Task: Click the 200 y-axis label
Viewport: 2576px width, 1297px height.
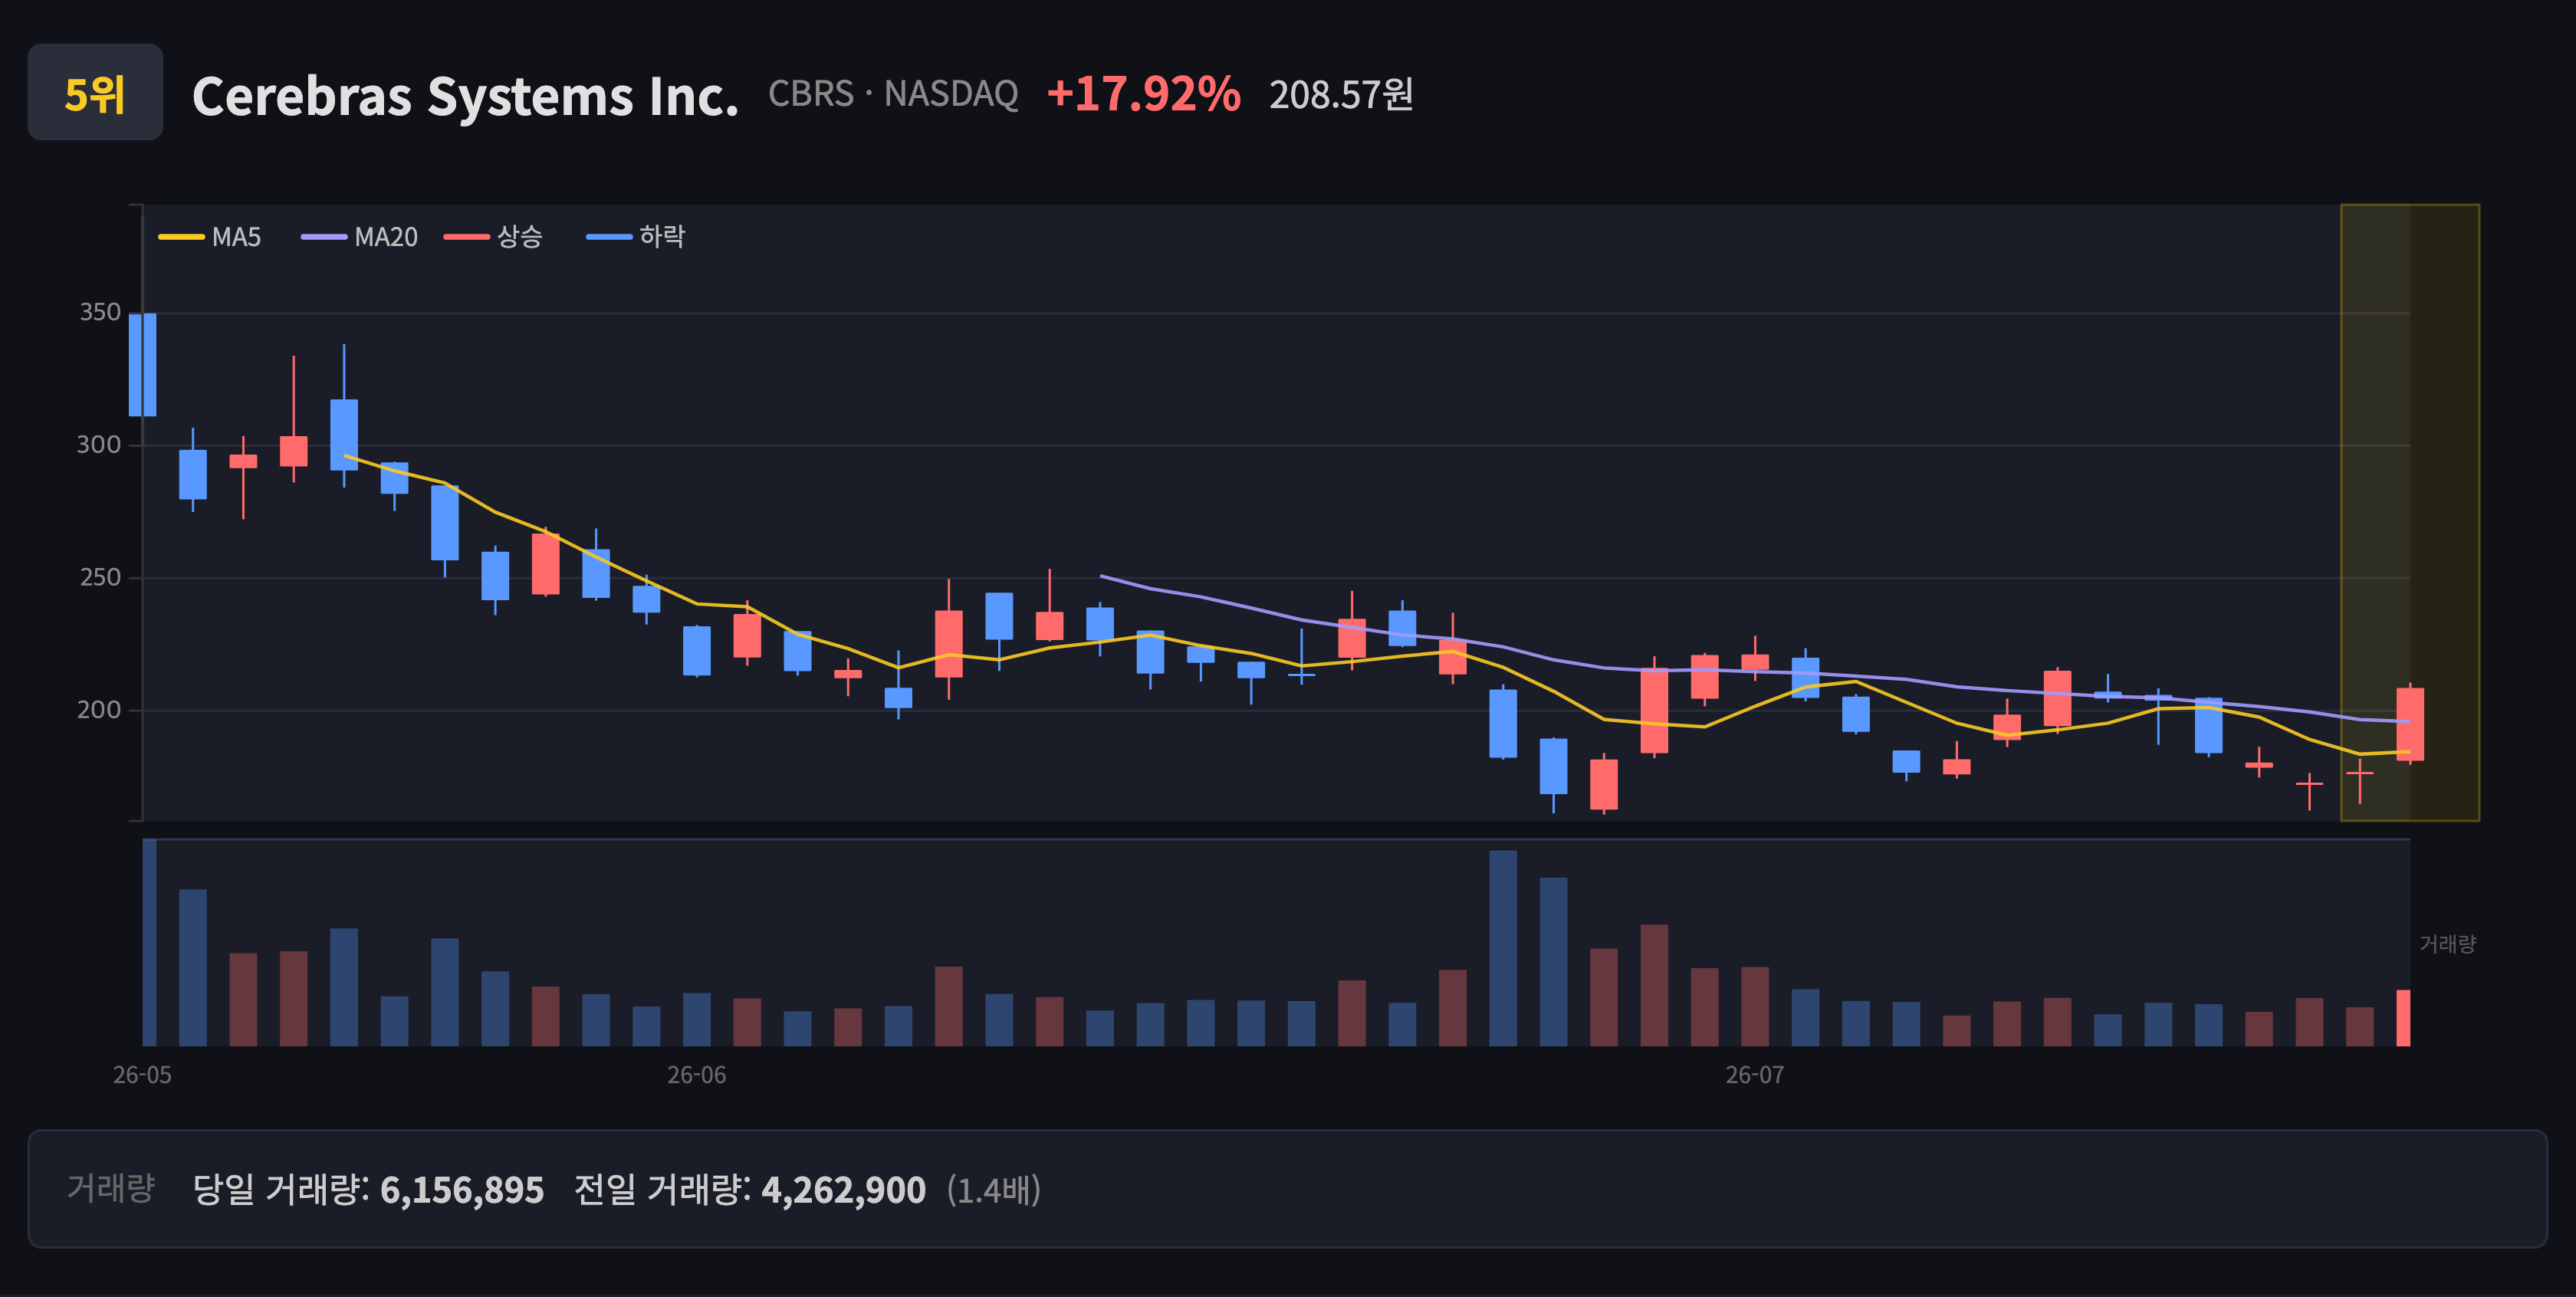Action: [99, 709]
